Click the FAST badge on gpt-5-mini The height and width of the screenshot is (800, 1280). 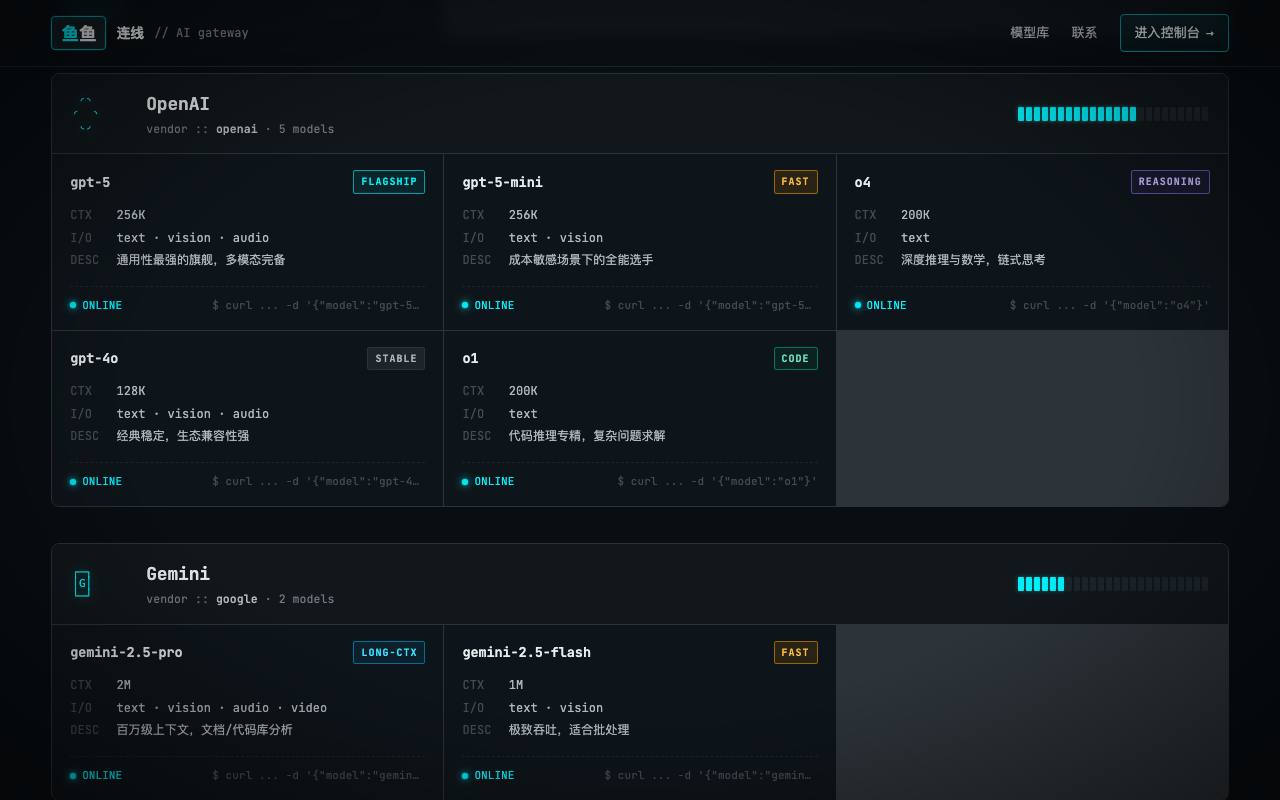pyautogui.click(x=795, y=182)
